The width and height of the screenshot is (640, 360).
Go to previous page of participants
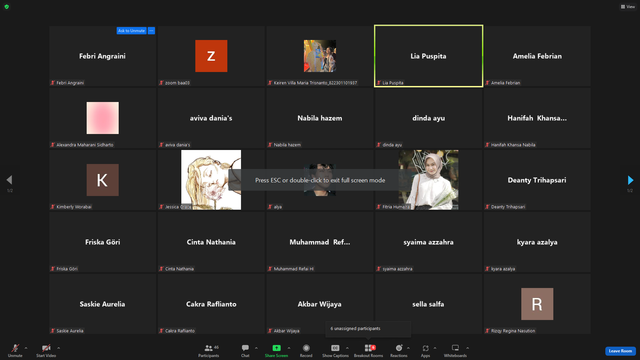[x=9, y=180]
